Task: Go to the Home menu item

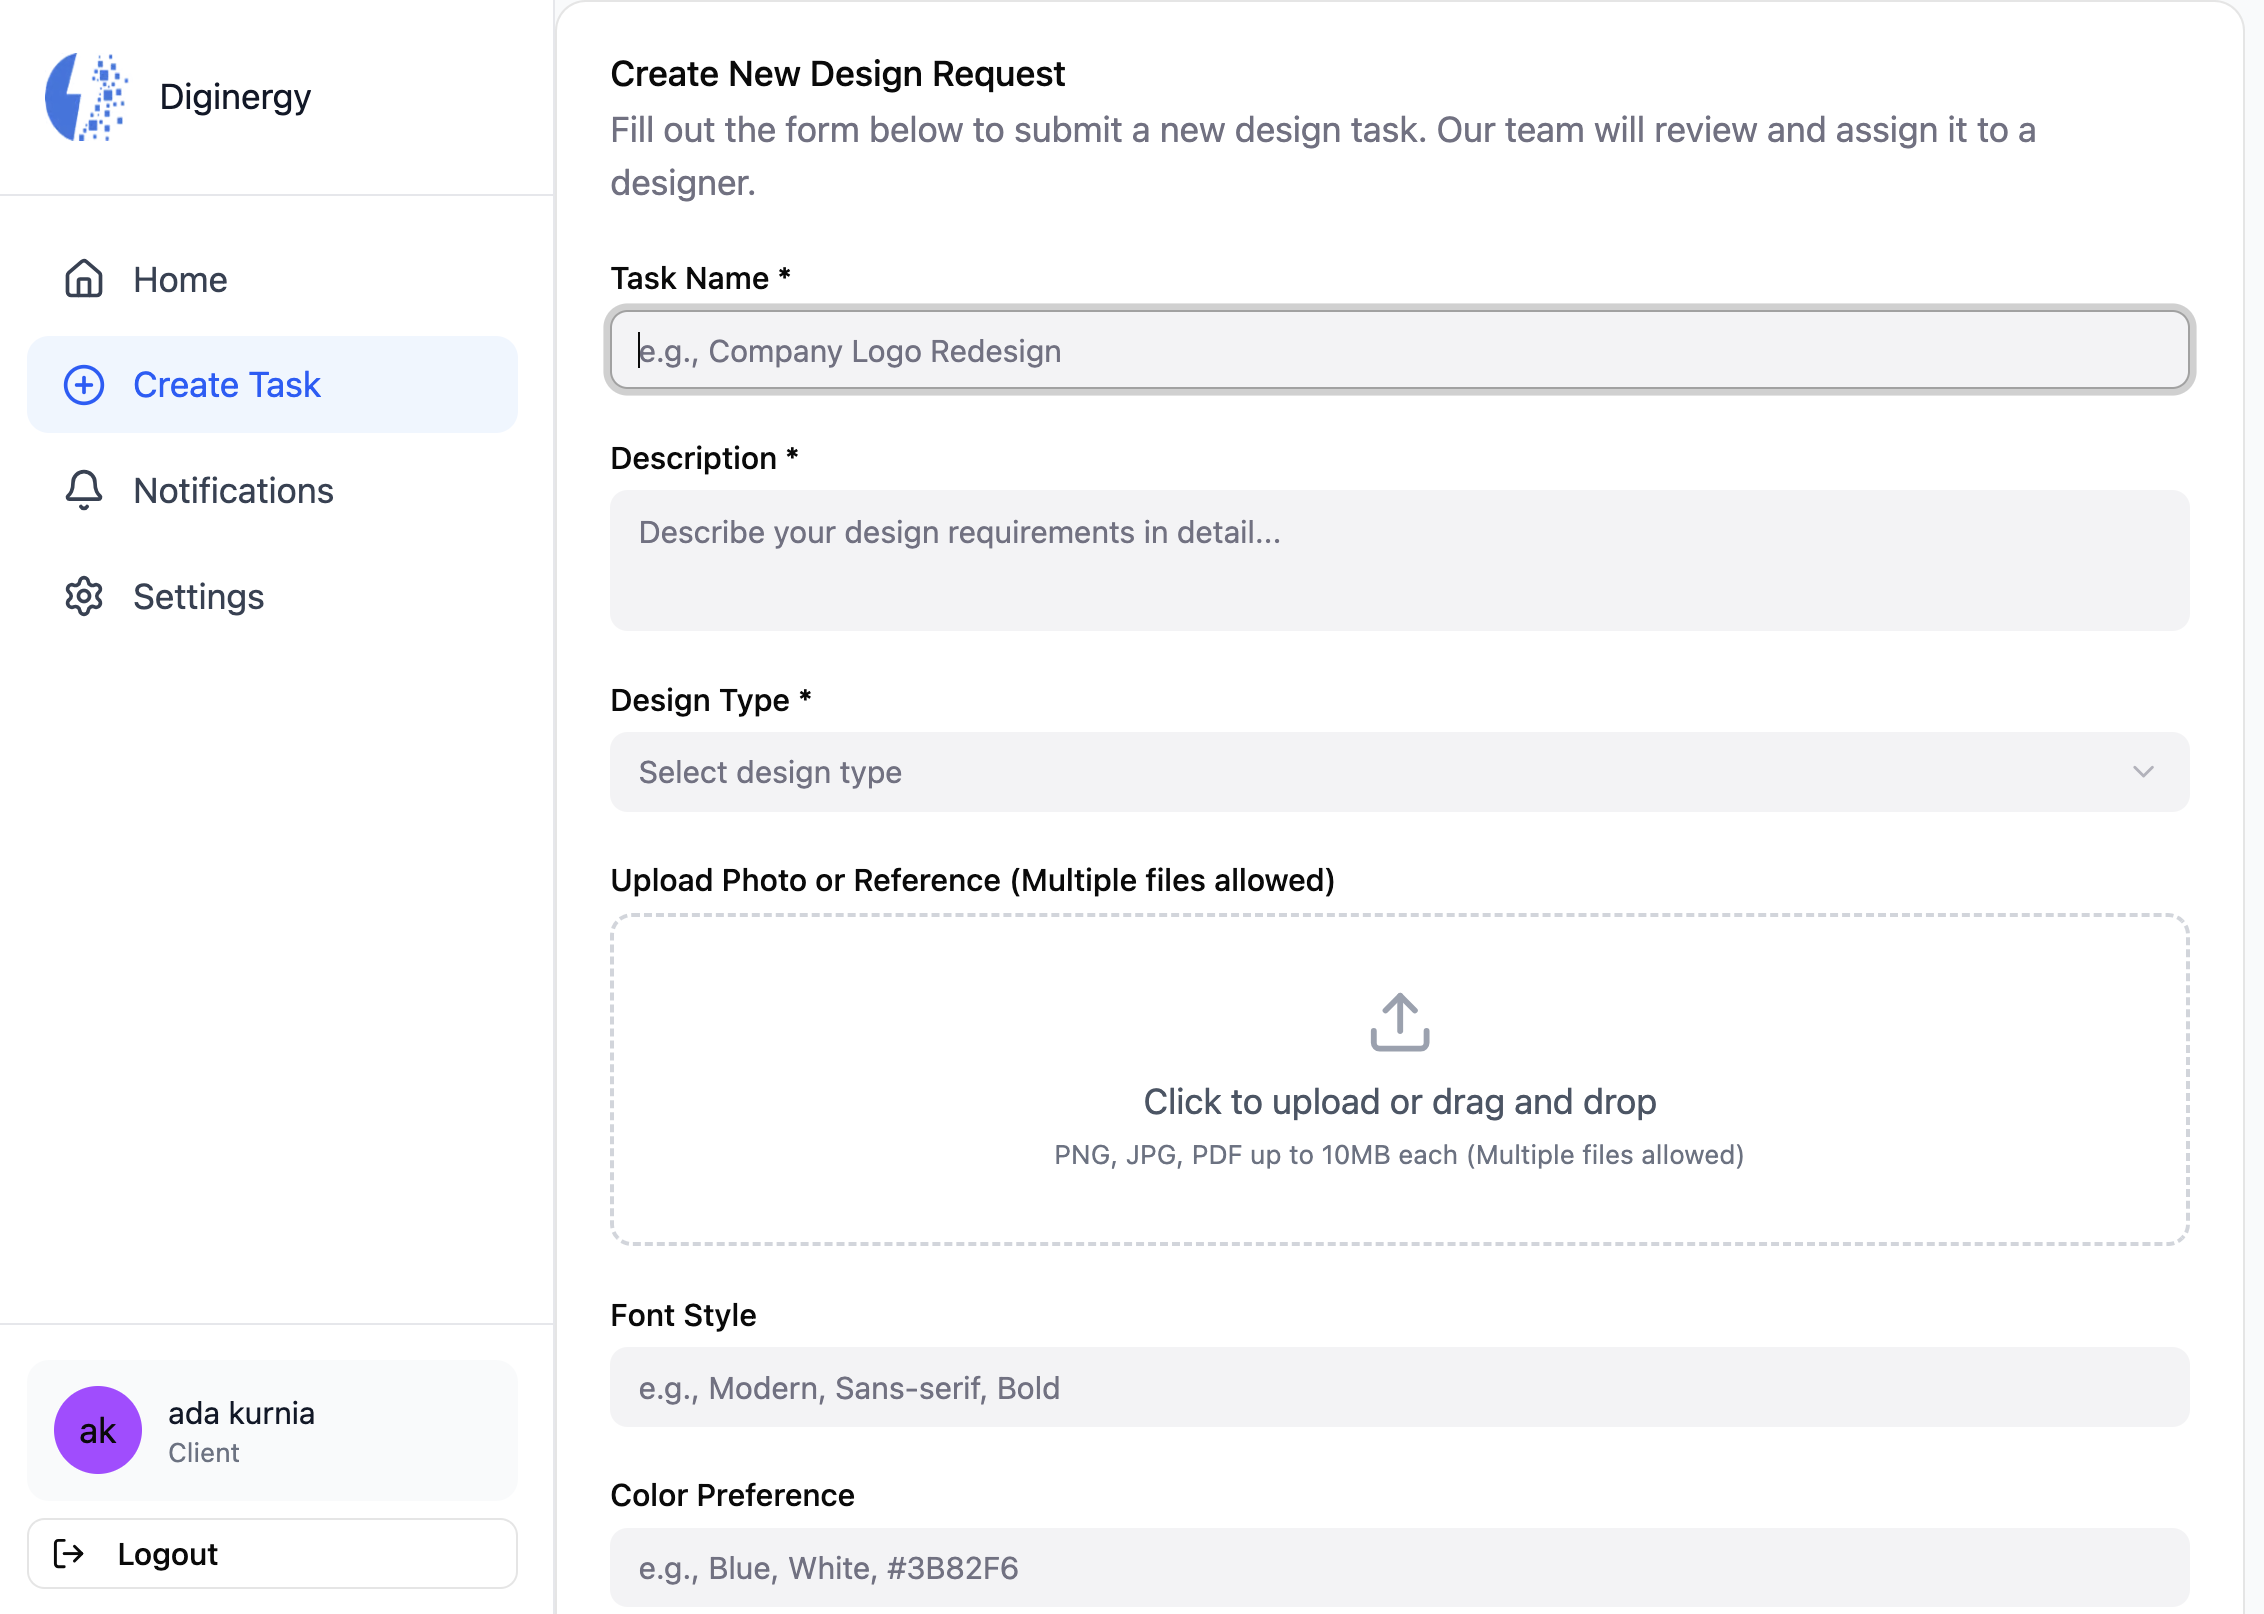Action: [180, 279]
